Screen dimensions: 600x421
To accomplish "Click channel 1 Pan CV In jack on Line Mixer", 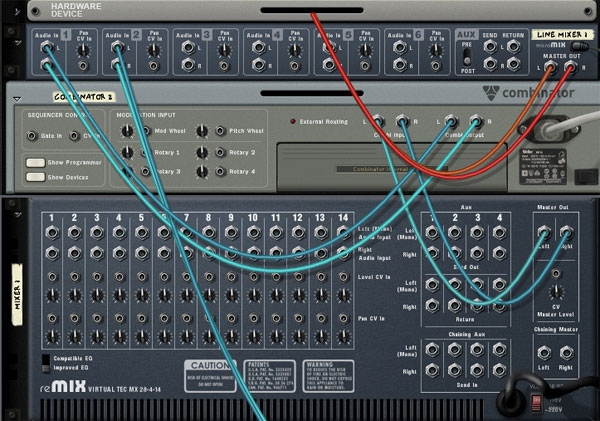I will (x=83, y=66).
